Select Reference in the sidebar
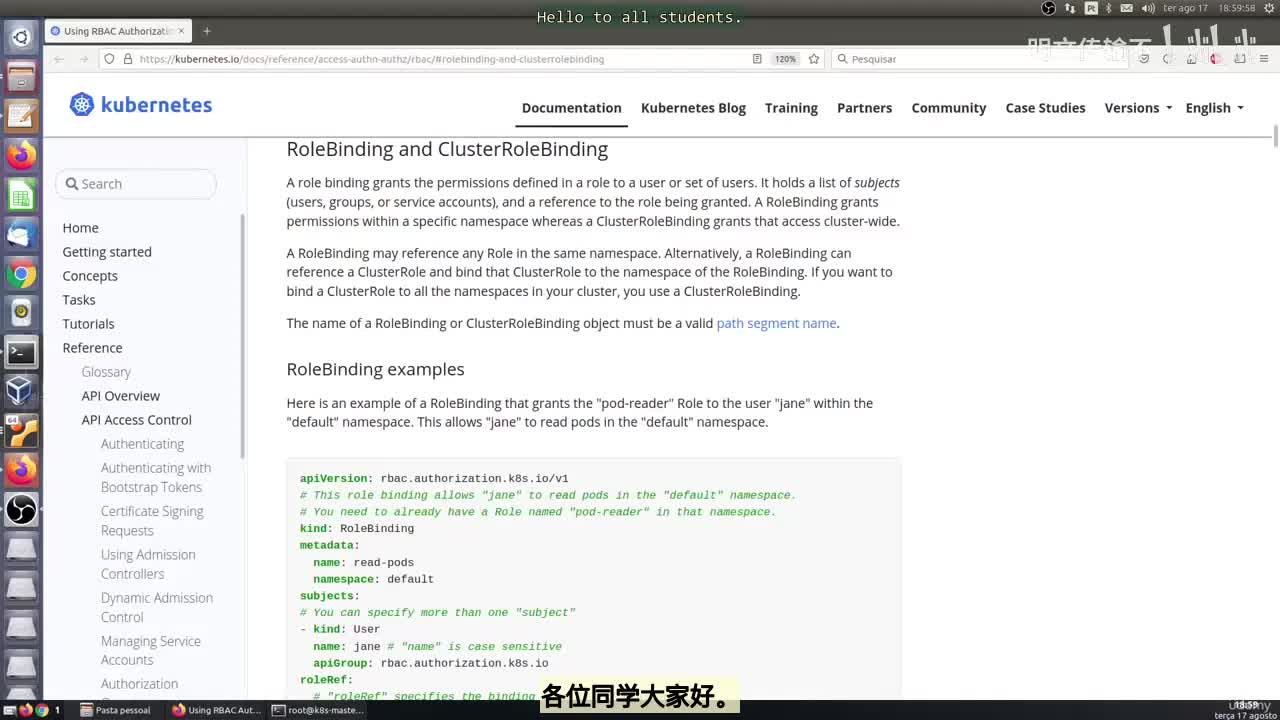1280x720 pixels. click(92, 348)
